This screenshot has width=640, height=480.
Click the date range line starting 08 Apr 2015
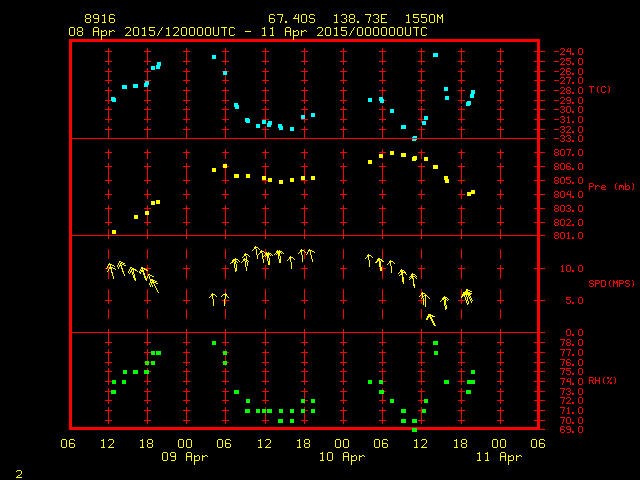(x=248, y=32)
